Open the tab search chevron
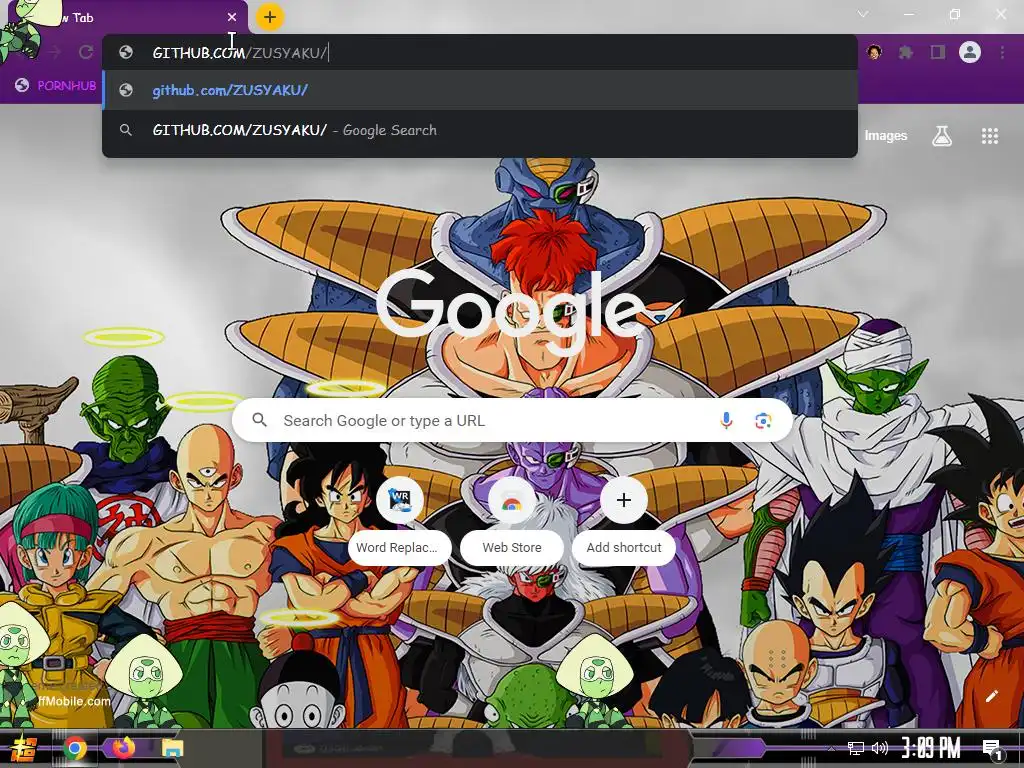 (x=863, y=14)
